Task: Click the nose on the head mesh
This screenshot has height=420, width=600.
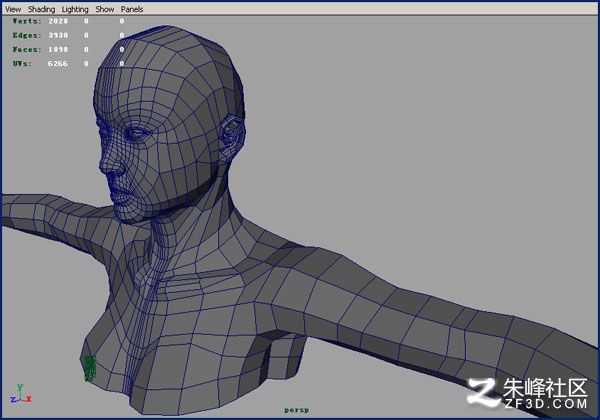Action: pos(112,163)
